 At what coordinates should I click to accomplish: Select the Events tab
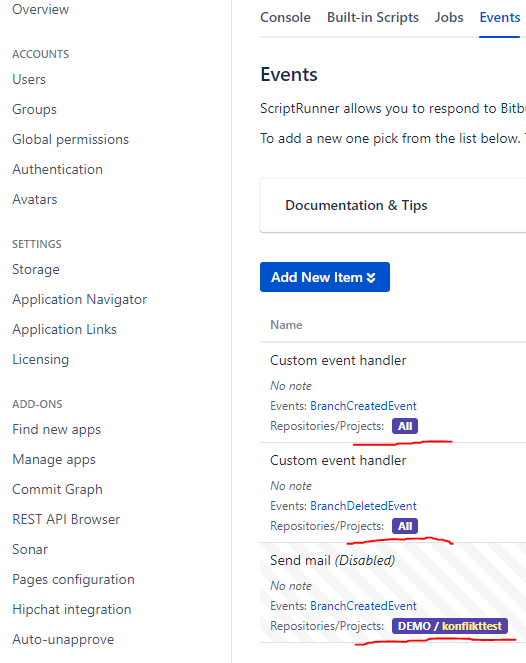pos(500,18)
